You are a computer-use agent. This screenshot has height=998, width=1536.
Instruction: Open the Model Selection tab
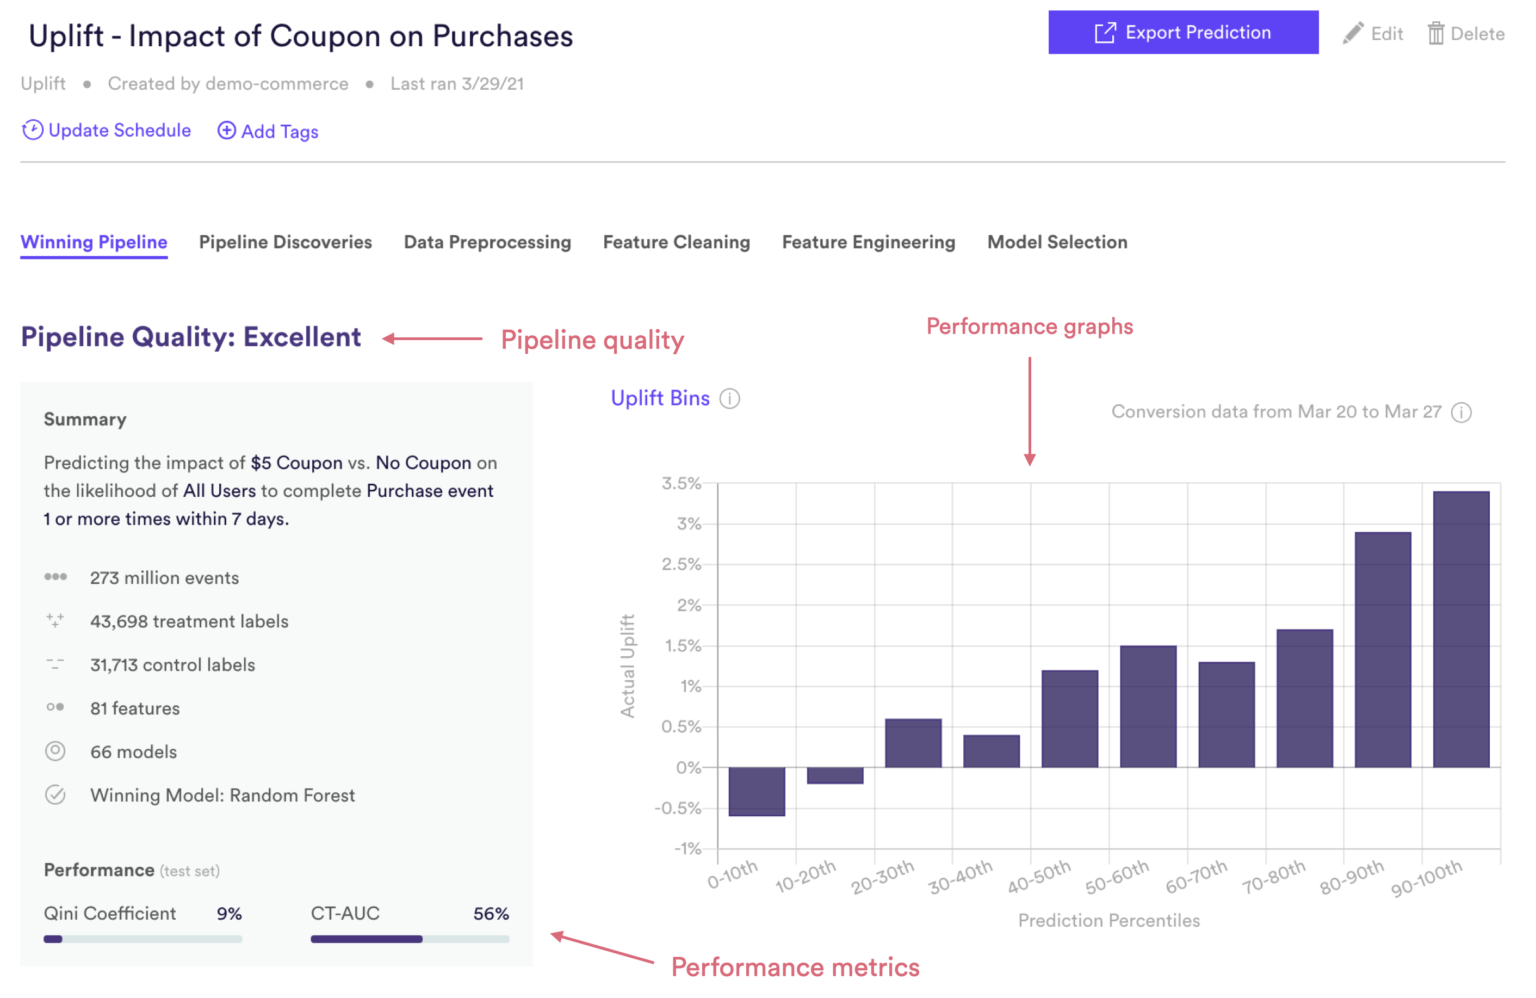(1057, 242)
